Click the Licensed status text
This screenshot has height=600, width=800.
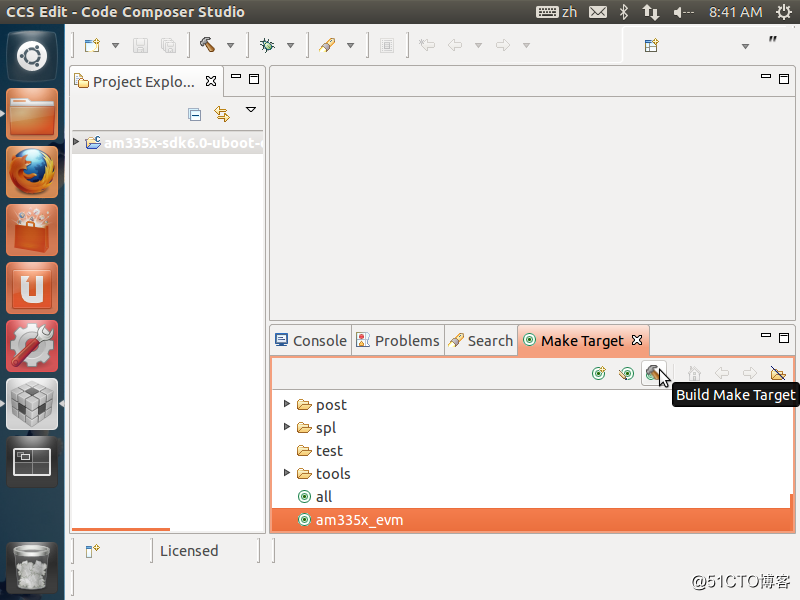coord(189,551)
